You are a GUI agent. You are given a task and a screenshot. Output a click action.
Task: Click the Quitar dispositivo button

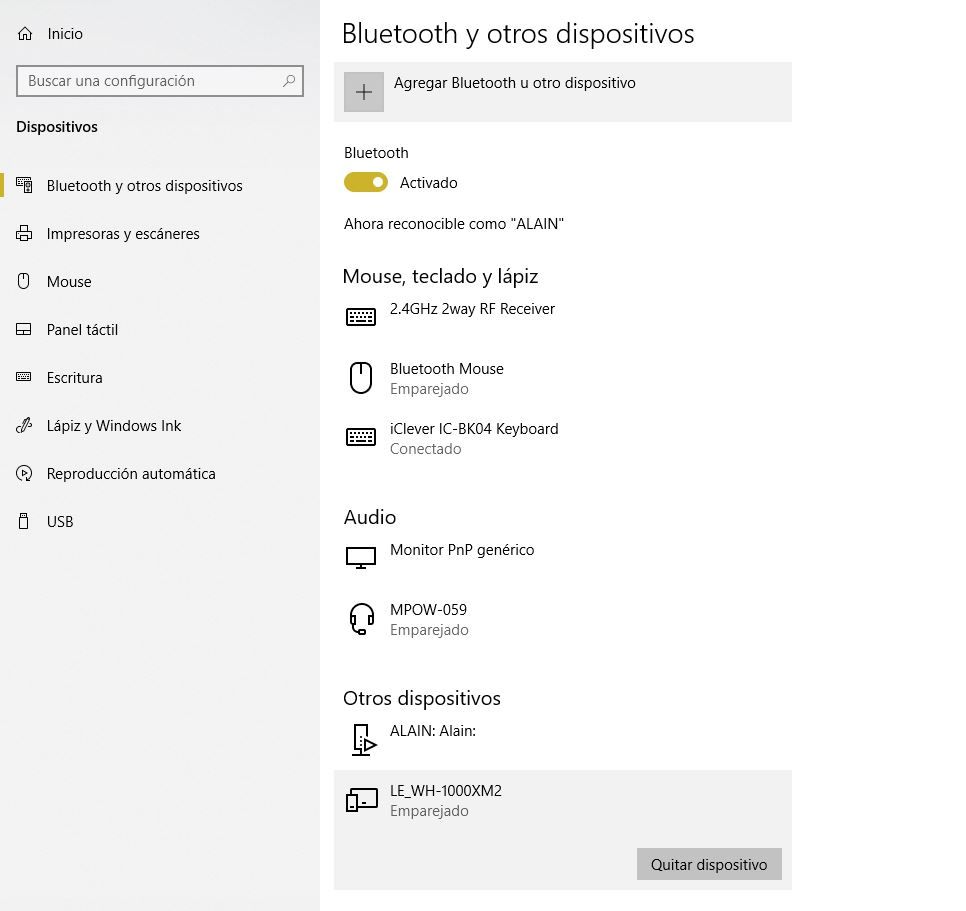pos(709,863)
